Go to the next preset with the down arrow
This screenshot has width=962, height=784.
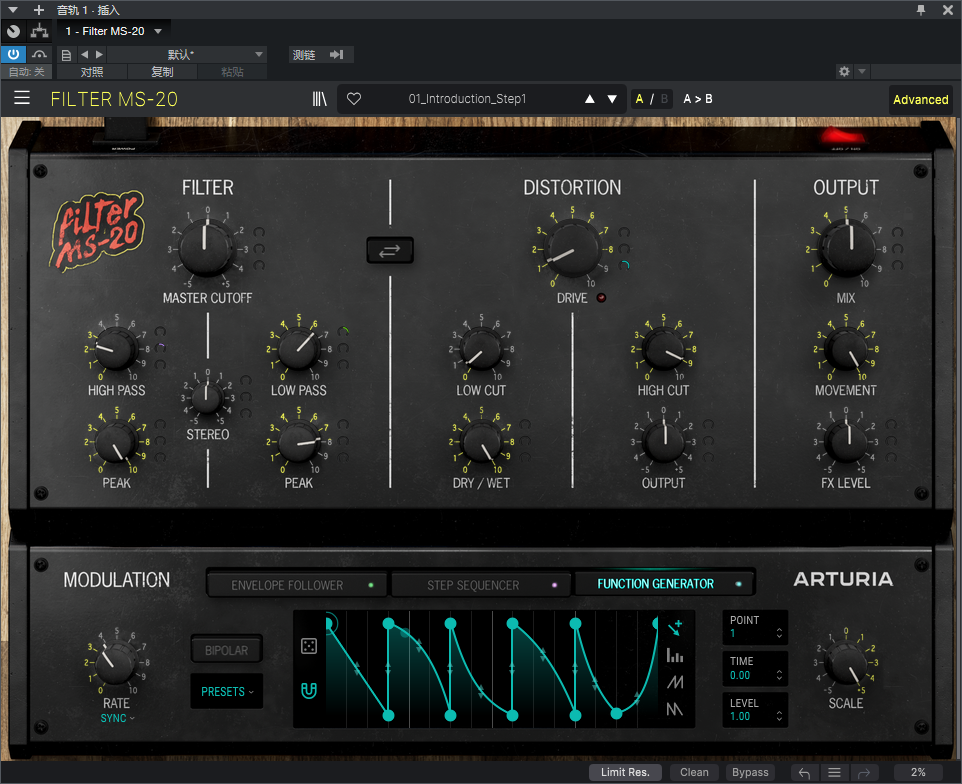click(612, 99)
